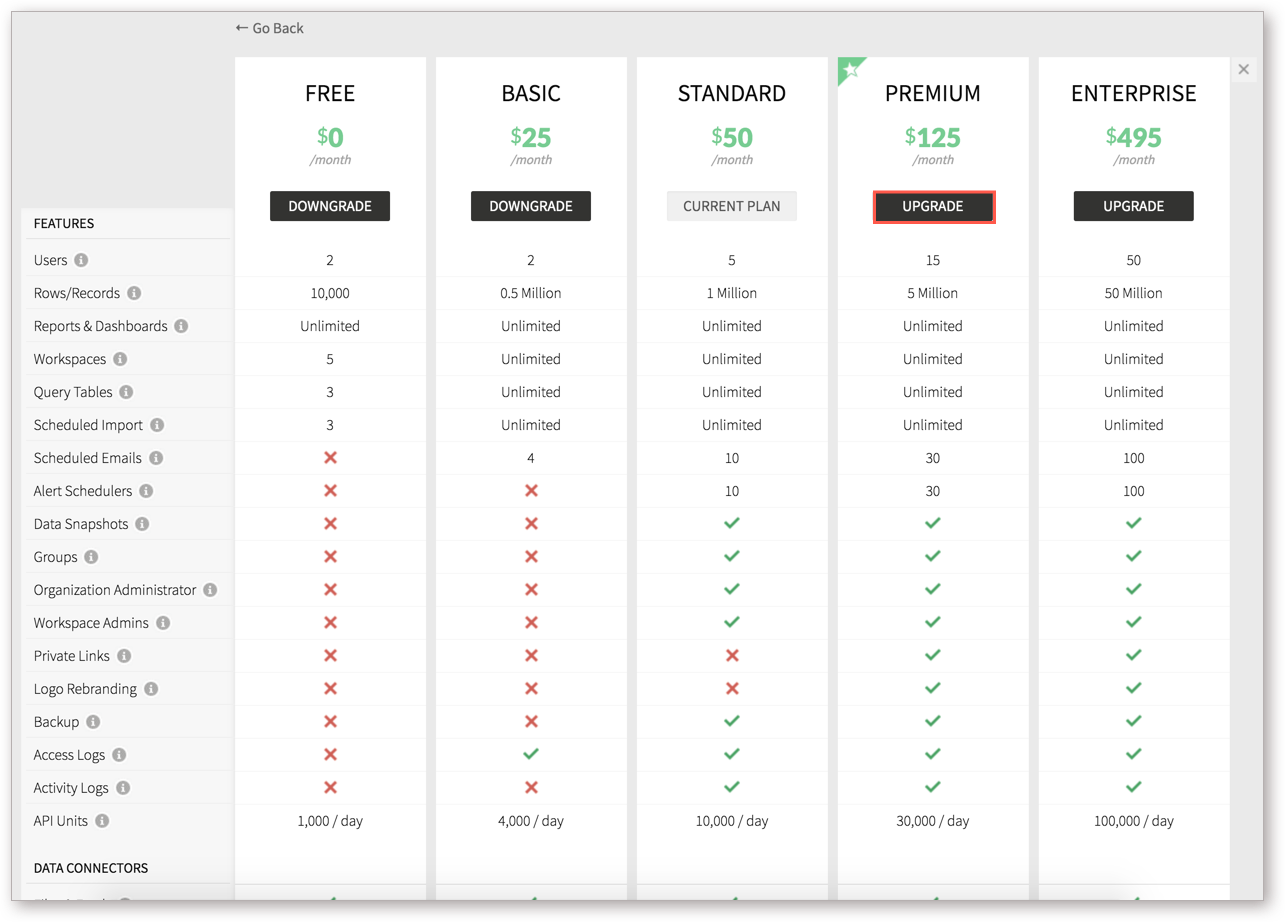The height and width of the screenshot is (922, 1285).
Task: View details for Reports & Dashboards feature
Action: 181,325
